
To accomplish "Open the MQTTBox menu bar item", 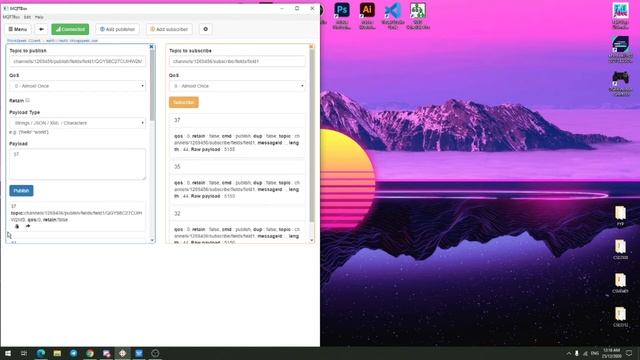I will [x=11, y=17].
